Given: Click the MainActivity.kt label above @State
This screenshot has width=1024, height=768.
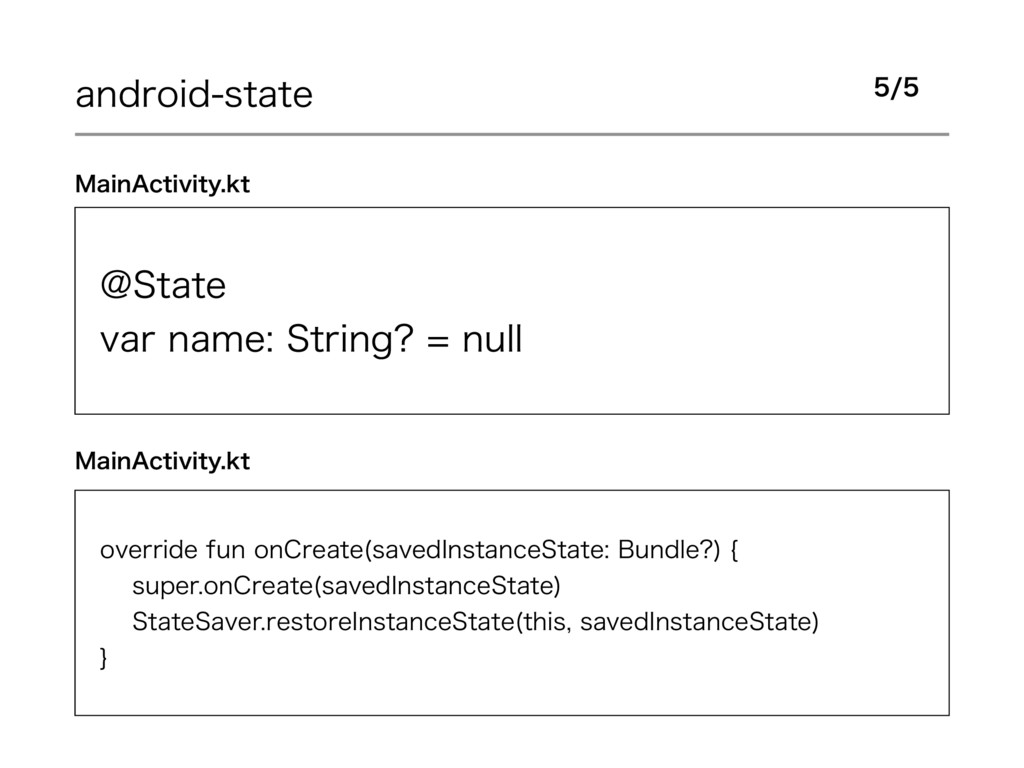Looking at the screenshot, I should point(163,185).
